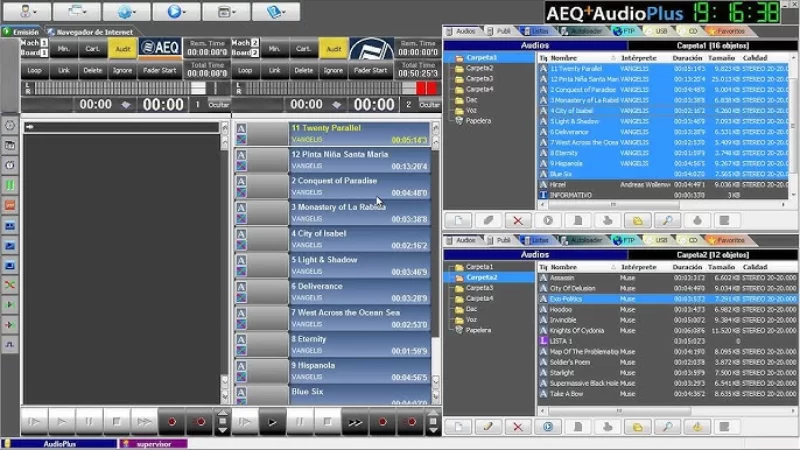This screenshot has height=450, width=800.
Task: Click the Ocultar button on player 1
Action: click(218, 105)
